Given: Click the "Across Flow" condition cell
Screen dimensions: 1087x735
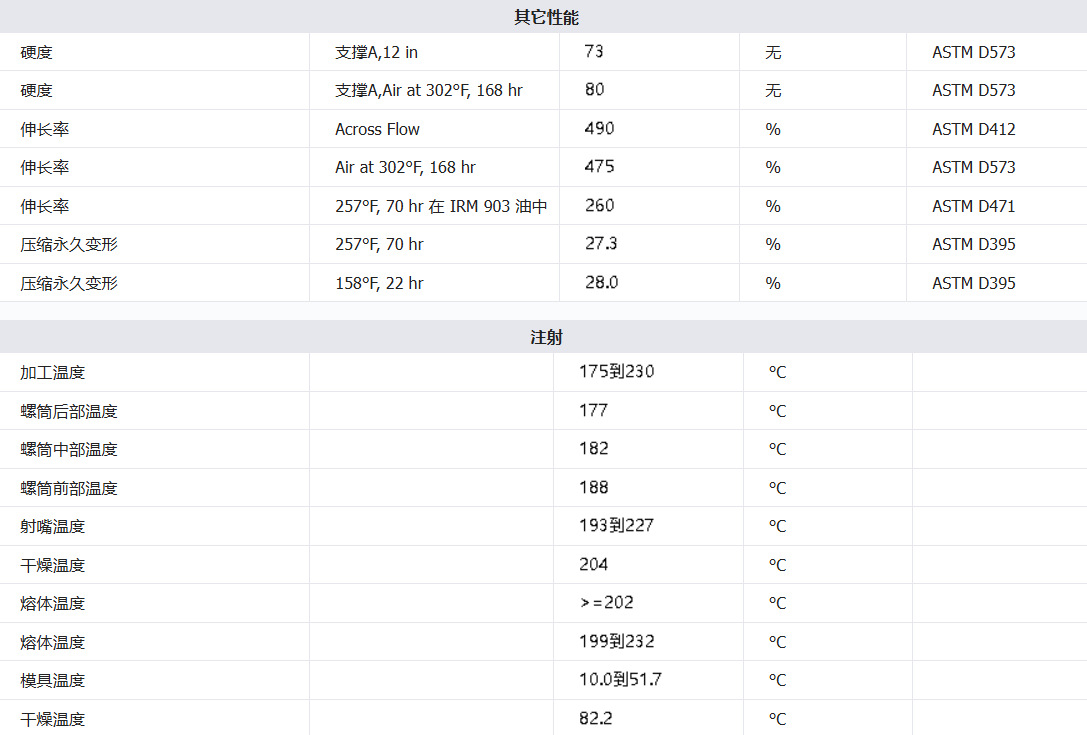Looking at the screenshot, I should tap(377, 129).
